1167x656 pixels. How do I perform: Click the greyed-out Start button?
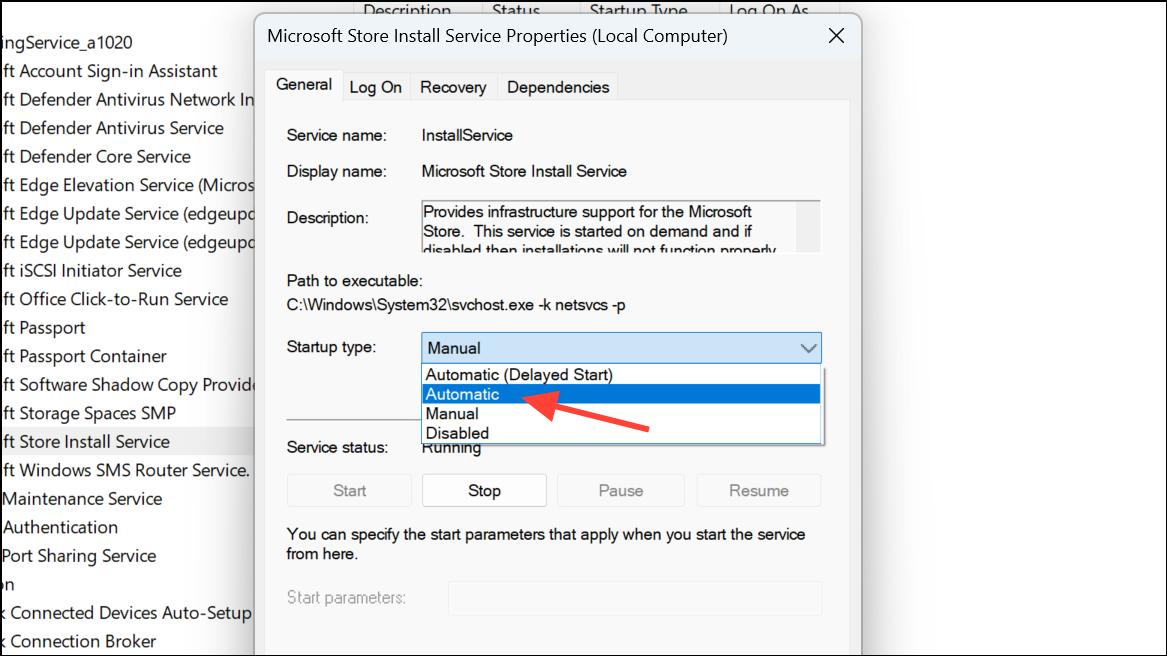click(x=349, y=491)
